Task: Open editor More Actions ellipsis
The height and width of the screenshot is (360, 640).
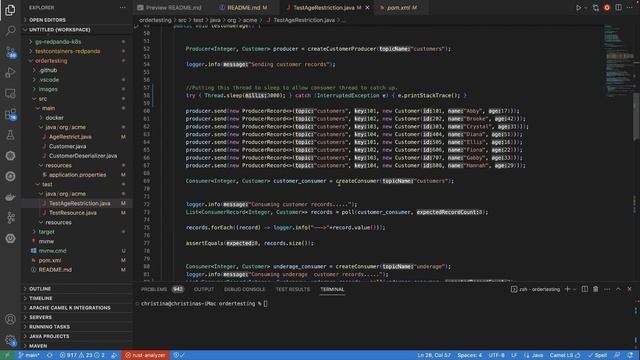Action: tap(630, 8)
